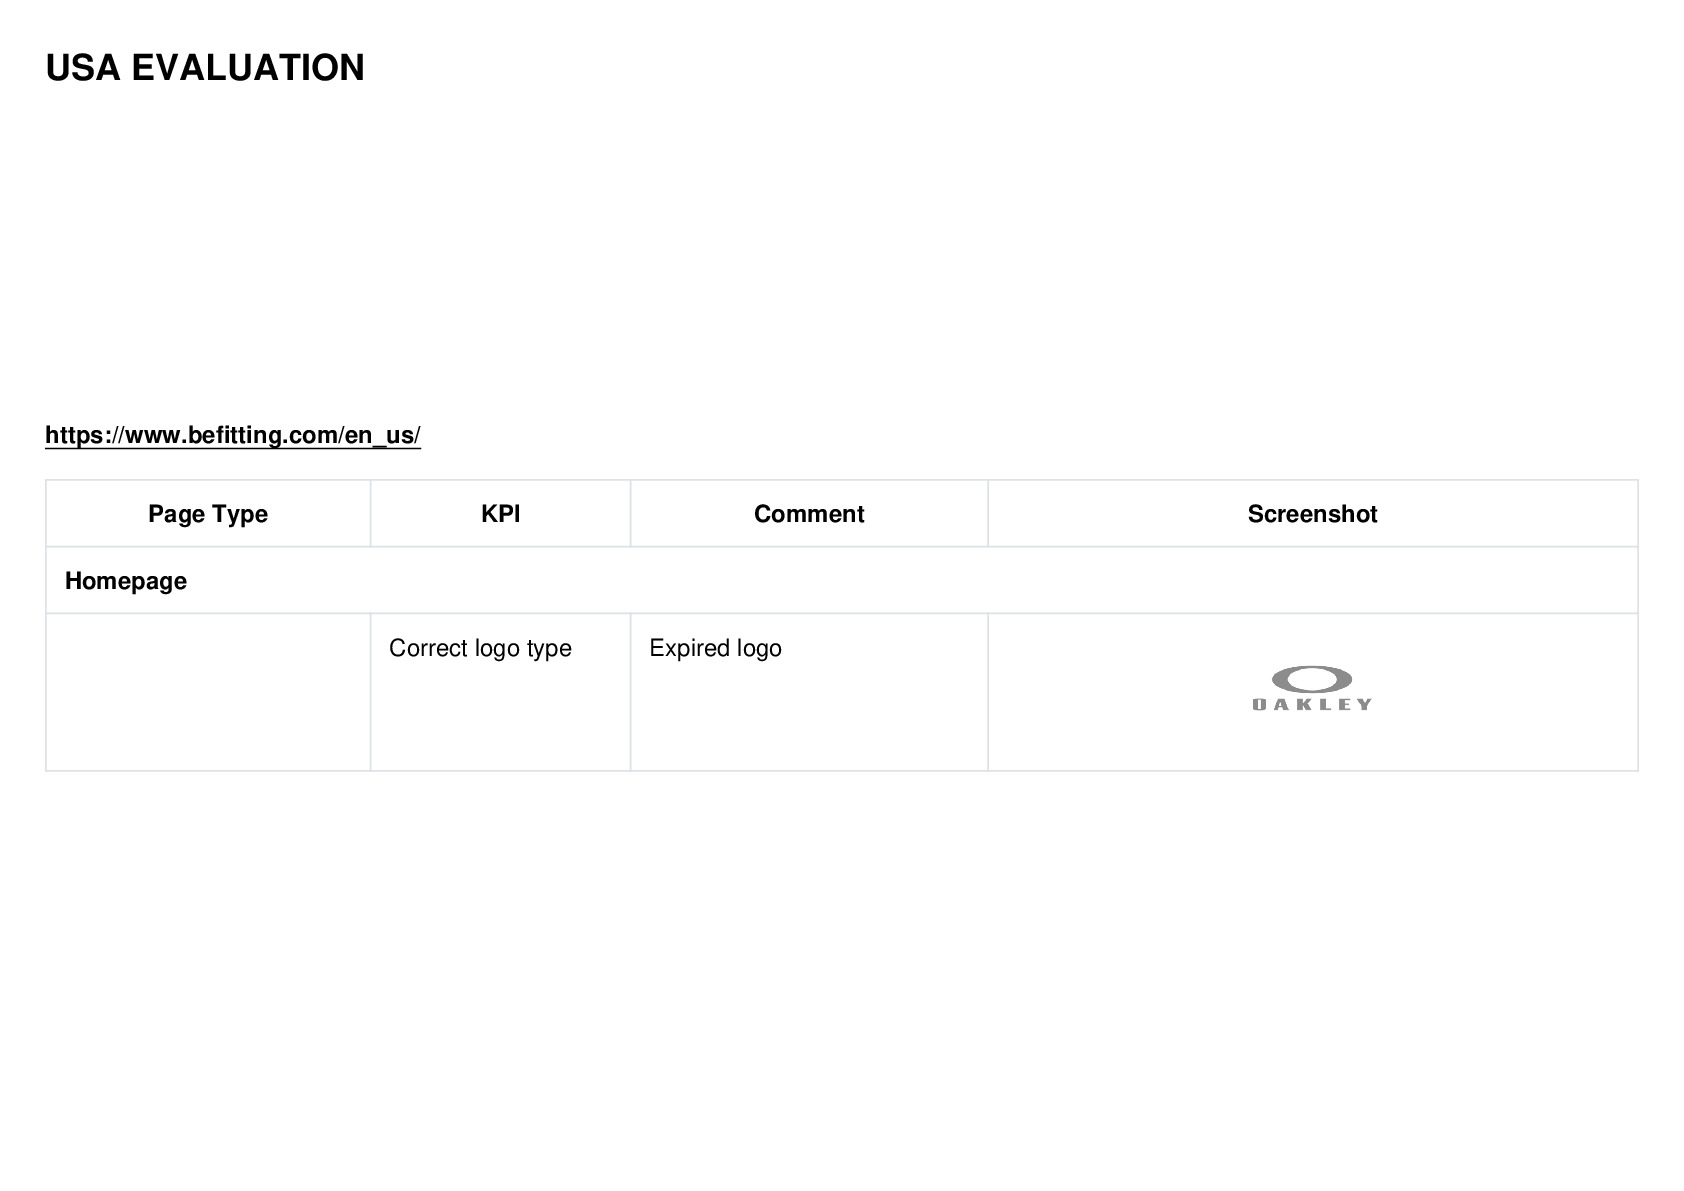This screenshot has height=1191, width=1684.
Task: Select the Homepage section row label
Action: [126, 581]
